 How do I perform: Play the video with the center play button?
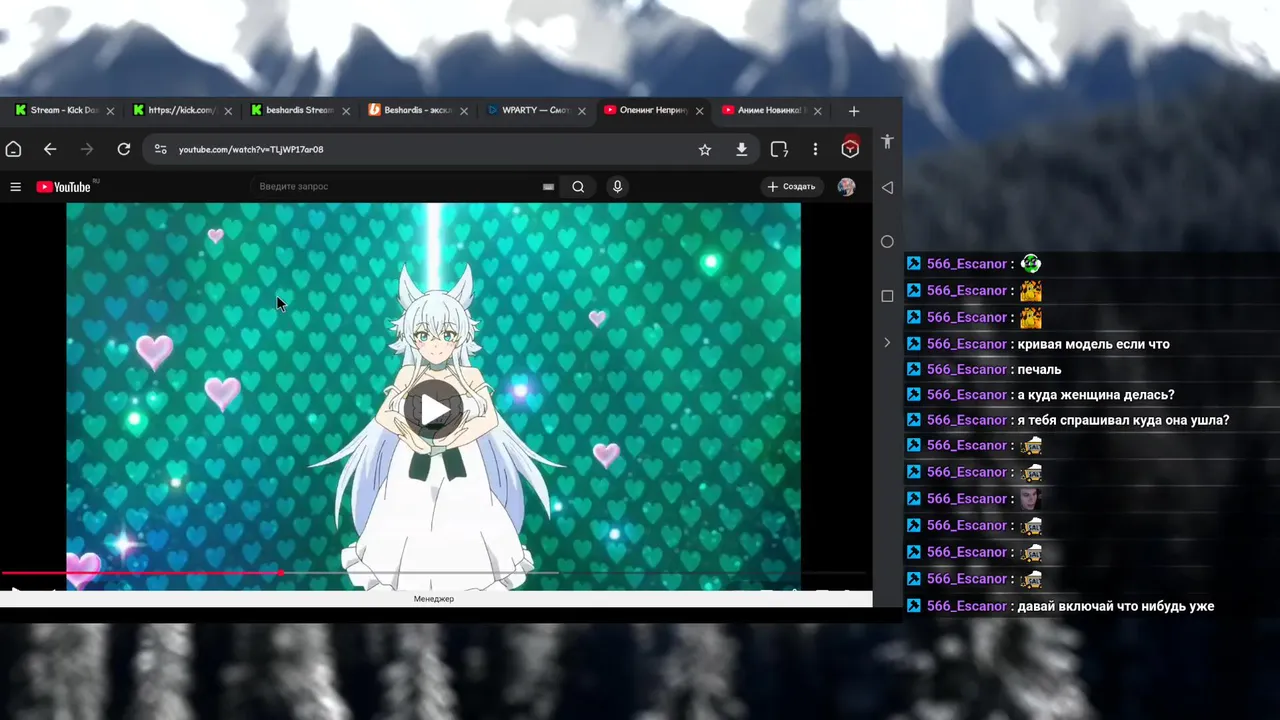tap(434, 410)
